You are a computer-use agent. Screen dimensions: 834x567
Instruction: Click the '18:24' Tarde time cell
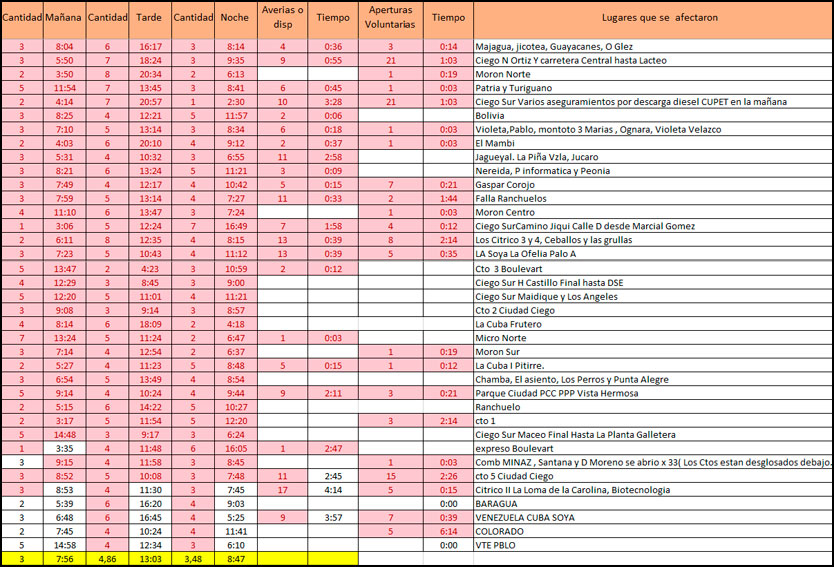point(150,60)
